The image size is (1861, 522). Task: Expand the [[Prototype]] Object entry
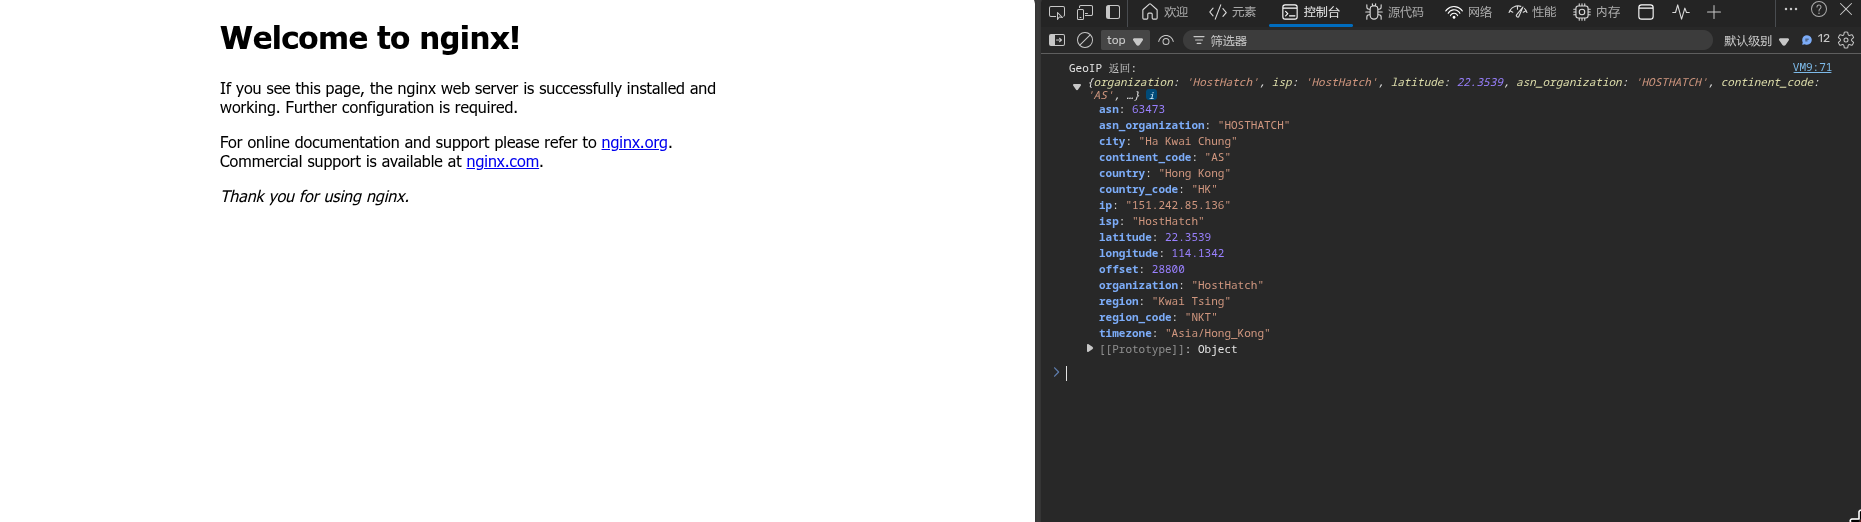pos(1090,348)
